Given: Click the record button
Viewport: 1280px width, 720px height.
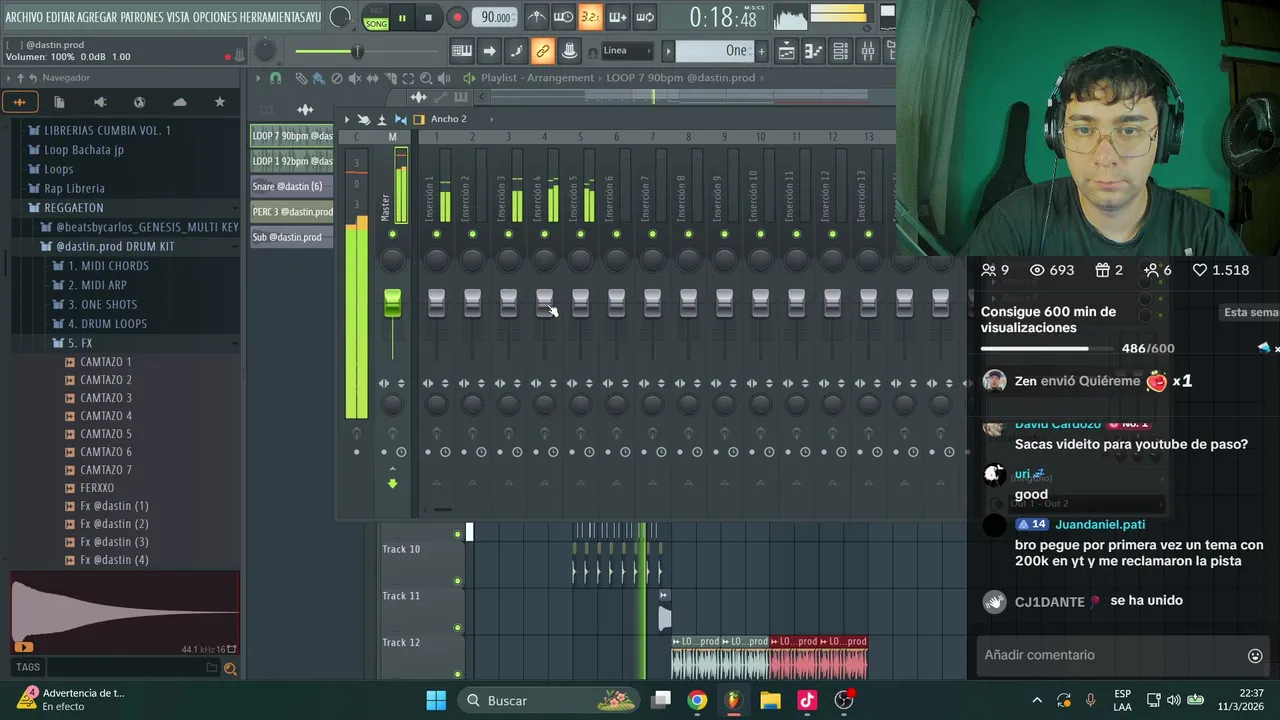Looking at the screenshot, I should pos(457,17).
